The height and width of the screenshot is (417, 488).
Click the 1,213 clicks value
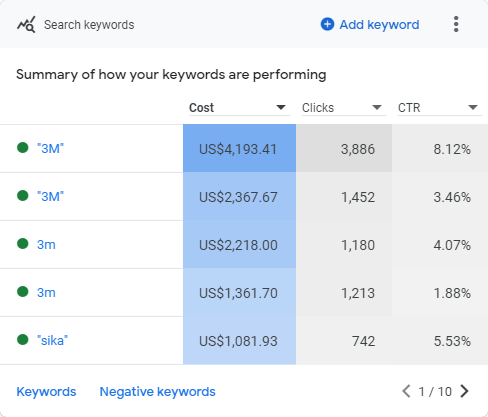click(x=358, y=293)
